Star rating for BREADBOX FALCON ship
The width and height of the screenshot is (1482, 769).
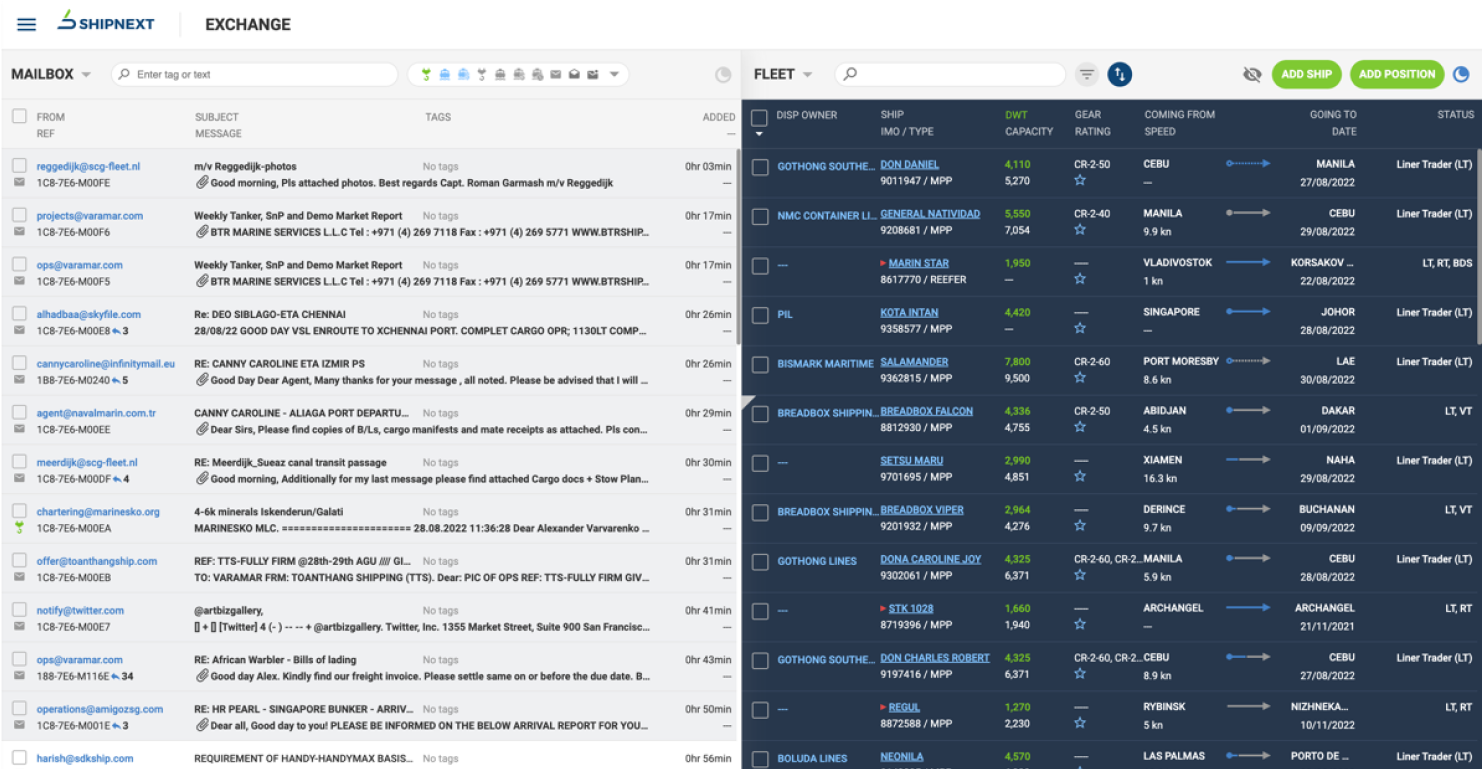point(1080,427)
